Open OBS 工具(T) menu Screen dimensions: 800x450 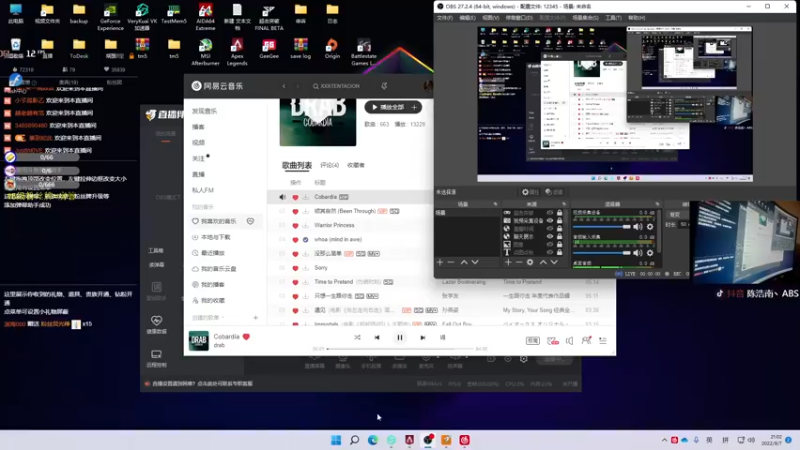point(613,18)
